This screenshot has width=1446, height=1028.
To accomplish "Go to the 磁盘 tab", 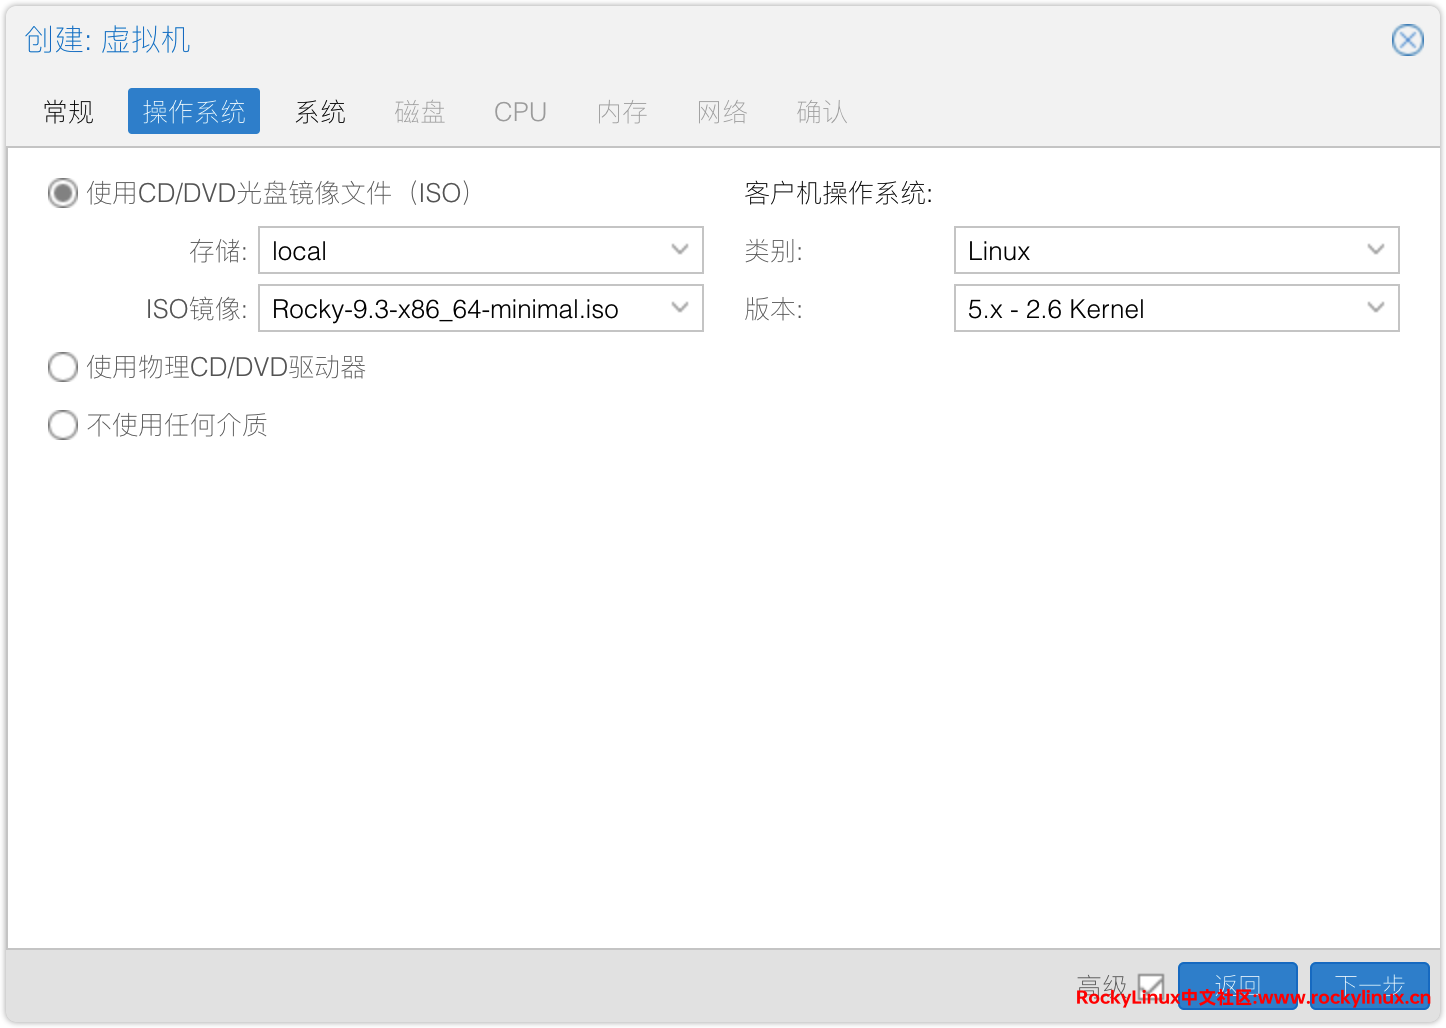I will pyautogui.click(x=420, y=112).
